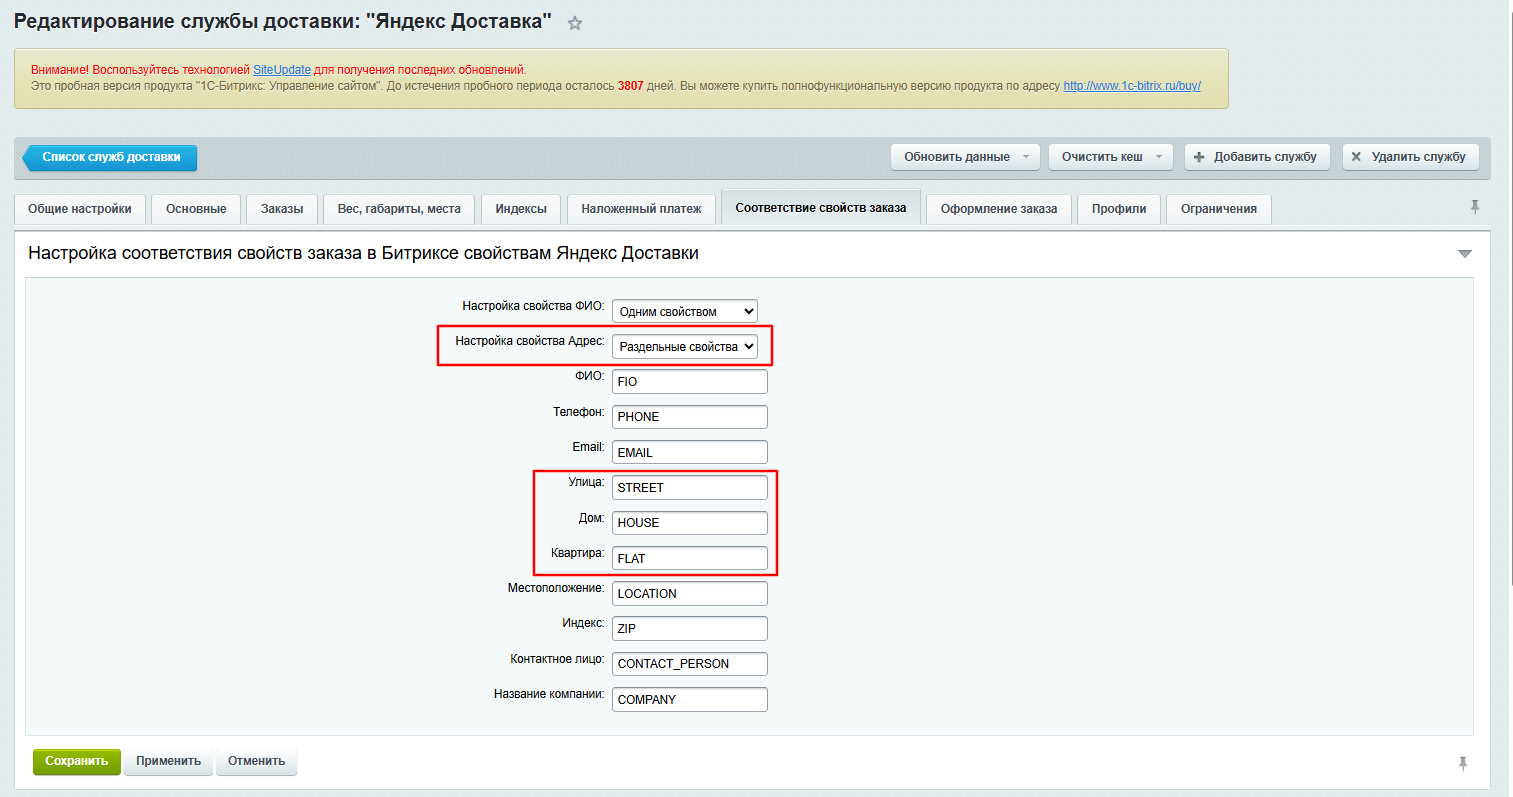Pin the bottom button bar icon
Viewport: 1513px width, 797px height.
tap(1463, 763)
